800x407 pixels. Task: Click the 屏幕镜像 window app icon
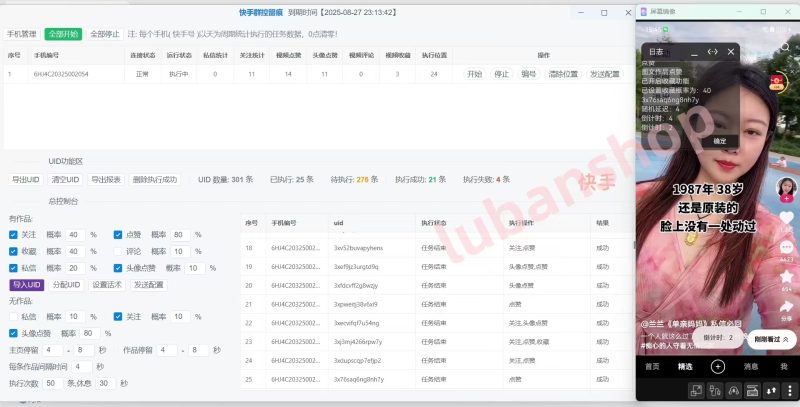(x=644, y=11)
